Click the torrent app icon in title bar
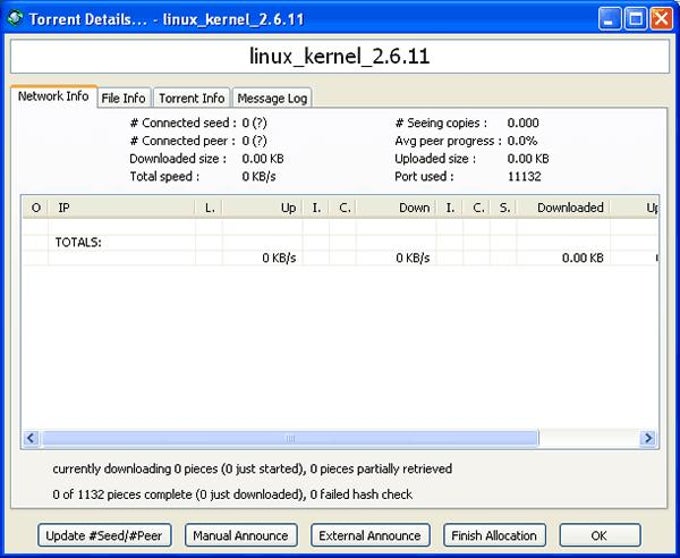The image size is (680, 558). pyautogui.click(x=15, y=18)
